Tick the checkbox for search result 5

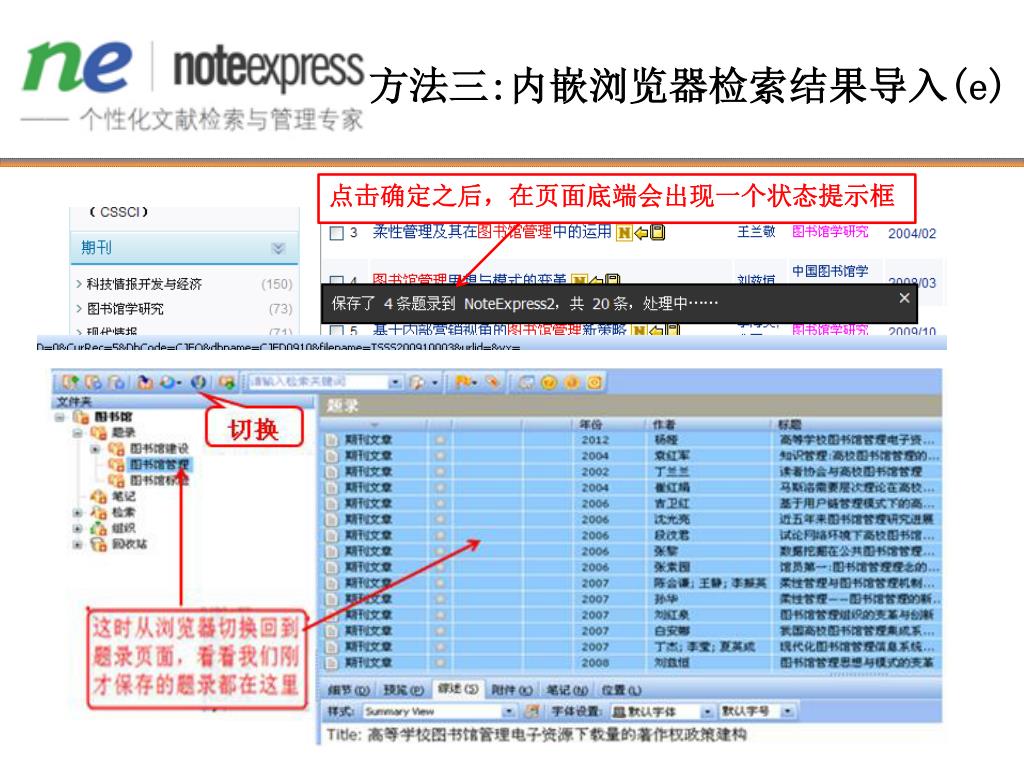(x=337, y=330)
